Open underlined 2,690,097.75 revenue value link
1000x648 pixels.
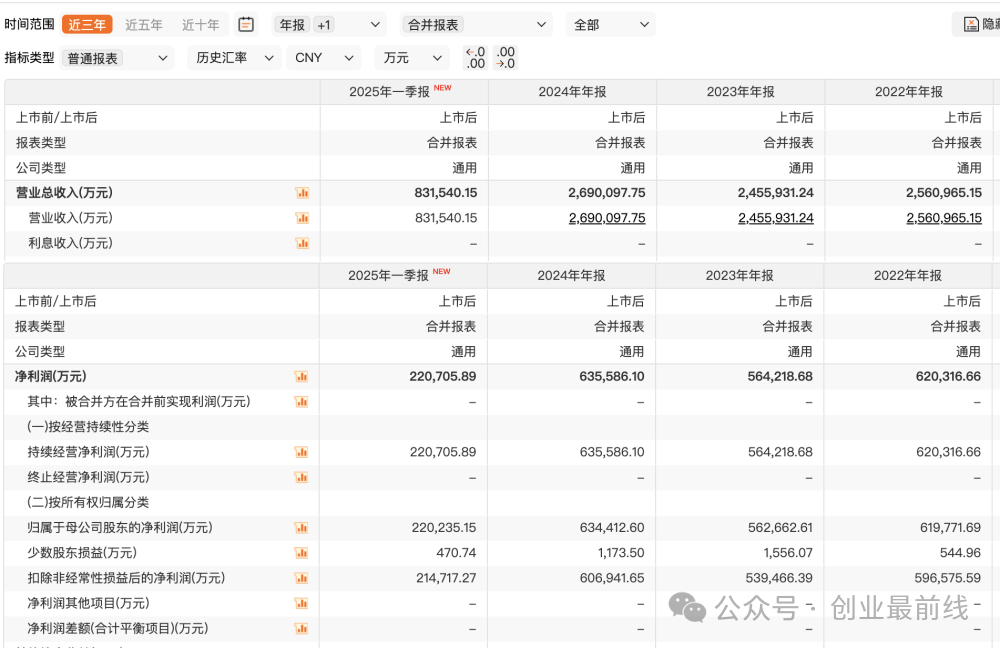[607, 218]
